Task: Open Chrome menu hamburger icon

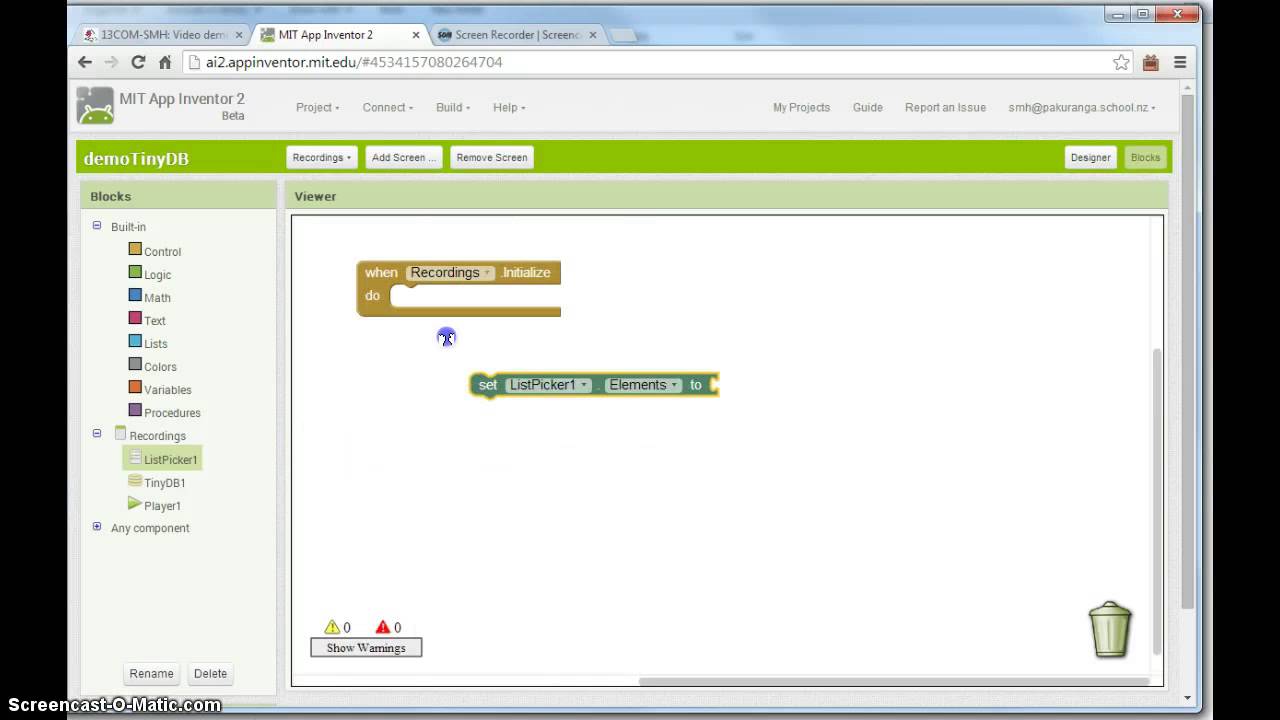Action: 1180,62
